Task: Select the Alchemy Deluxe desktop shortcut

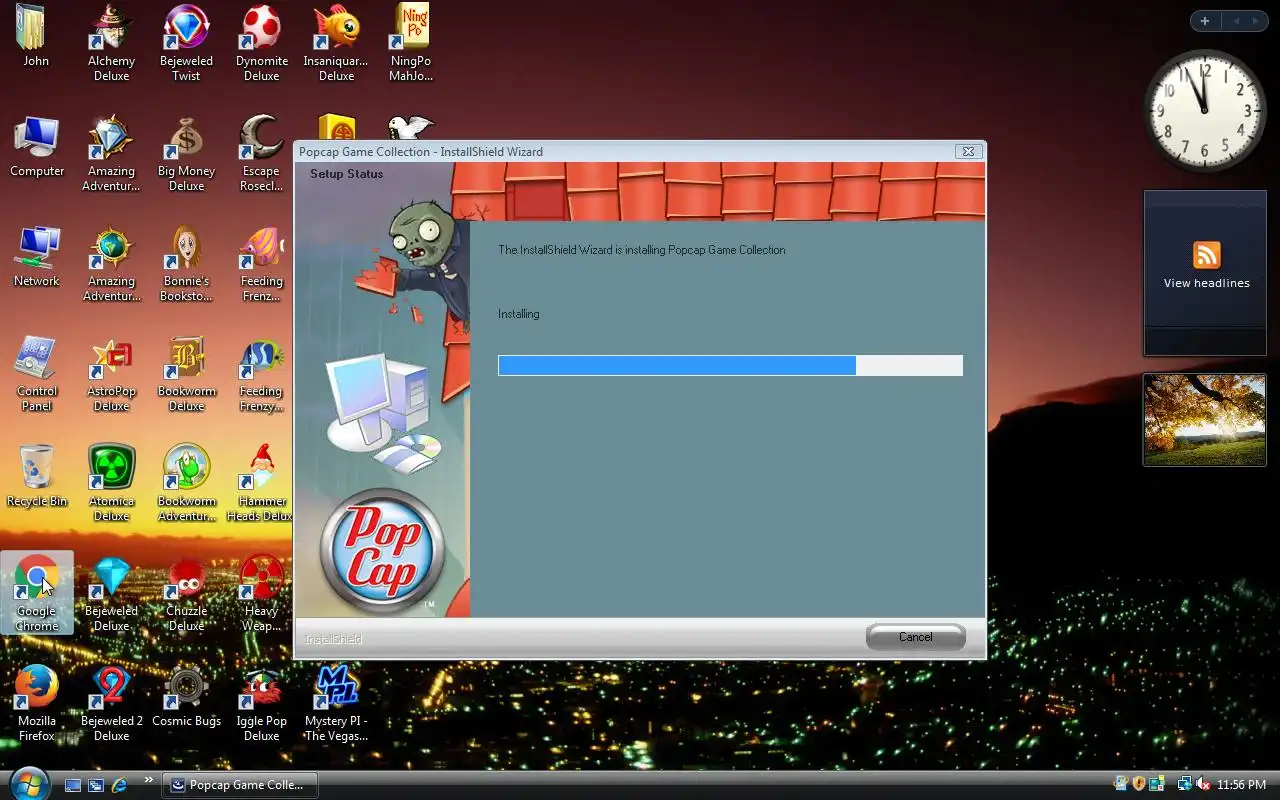Action: 111,43
